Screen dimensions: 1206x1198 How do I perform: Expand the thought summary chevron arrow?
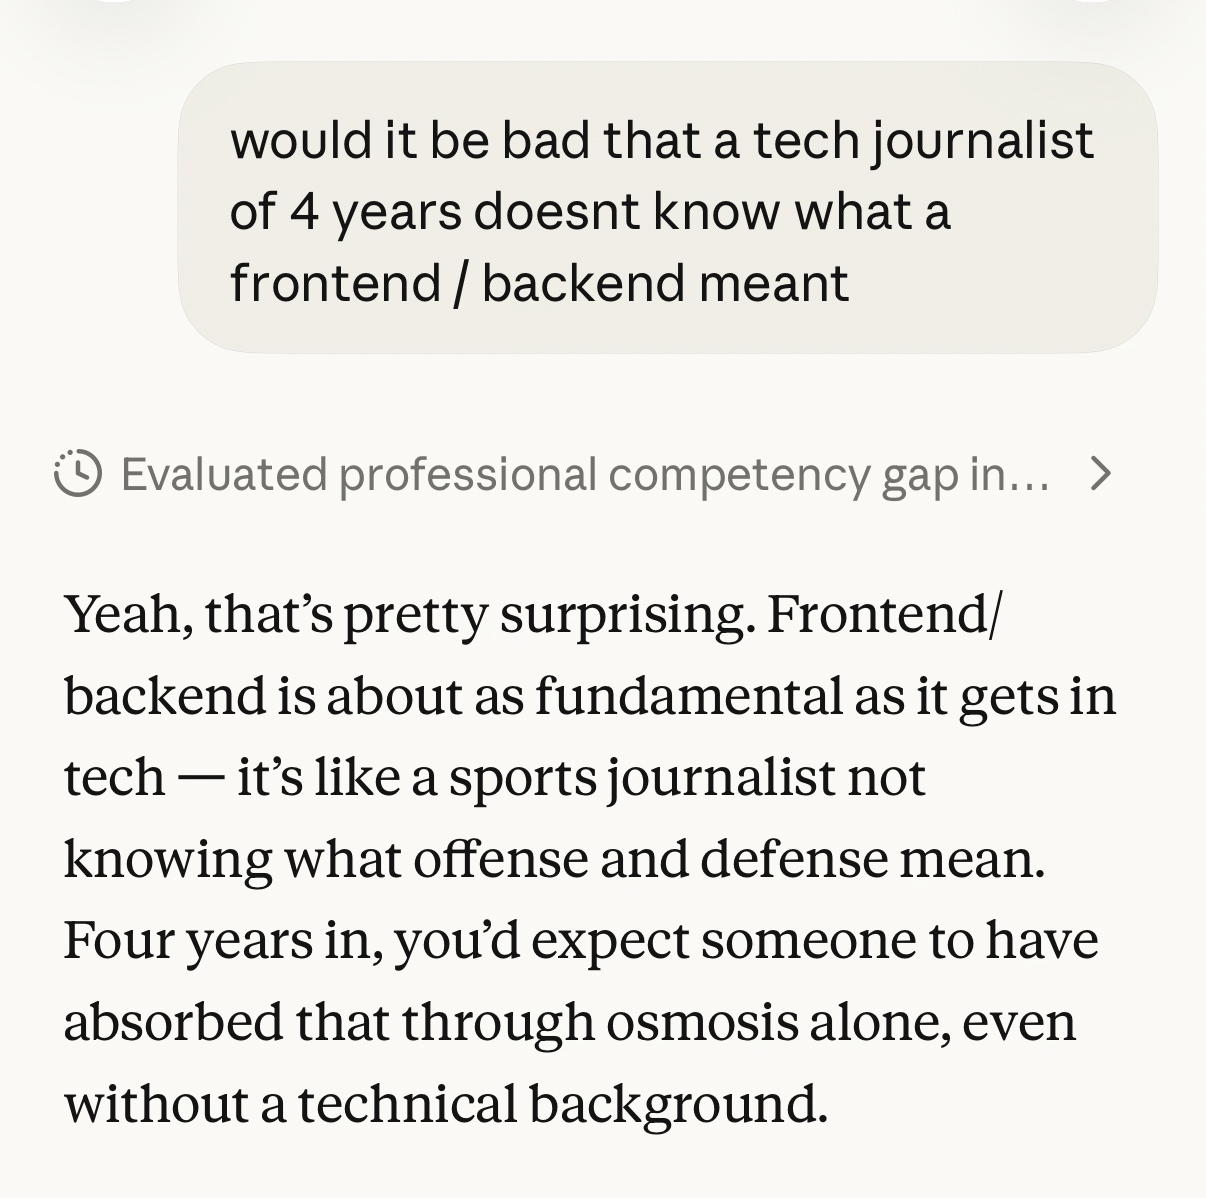click(1100, 474)
